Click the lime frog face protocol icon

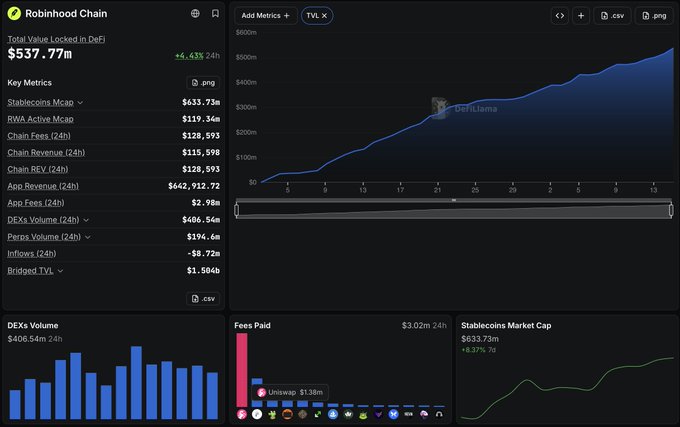tap(363, 415)
